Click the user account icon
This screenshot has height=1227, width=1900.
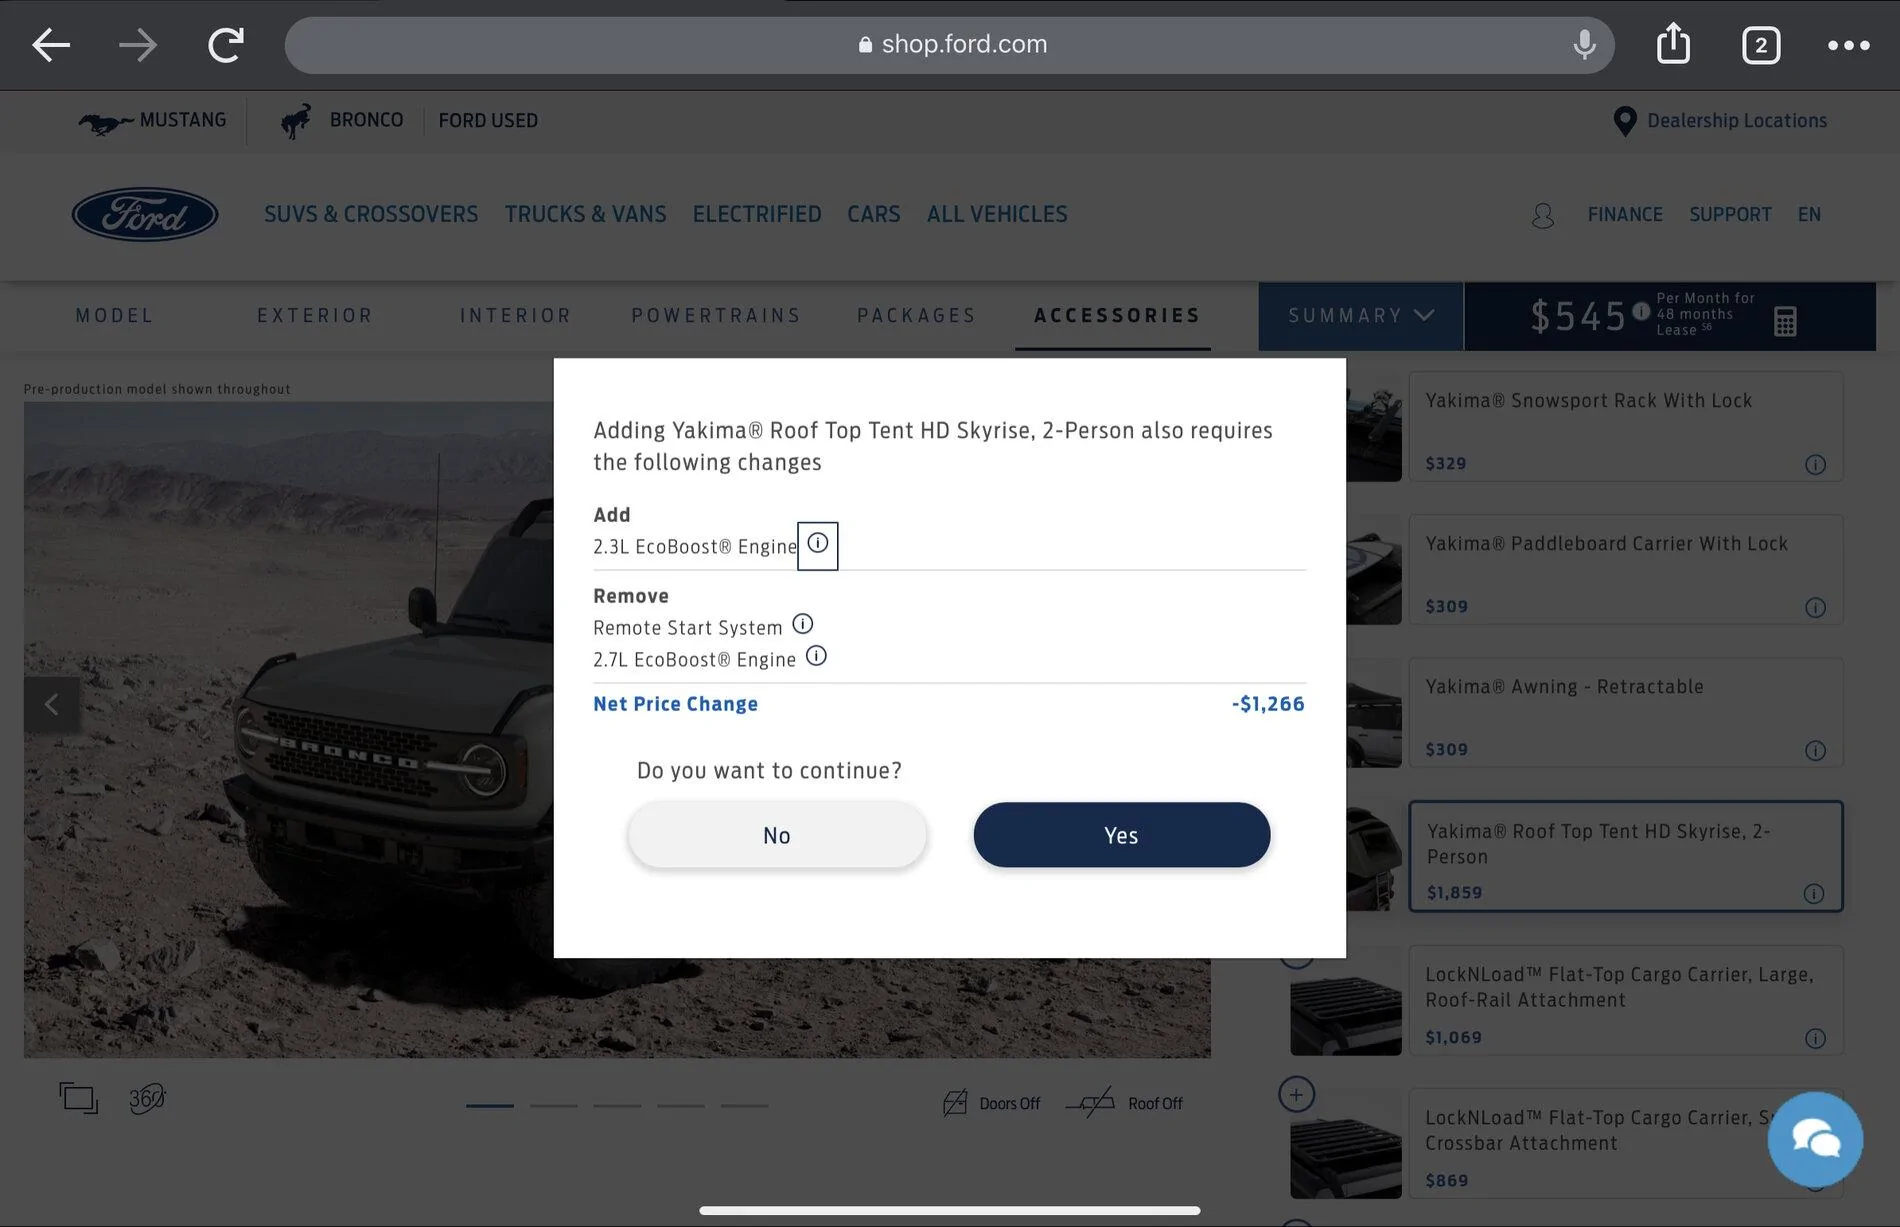click(1543, 215)
